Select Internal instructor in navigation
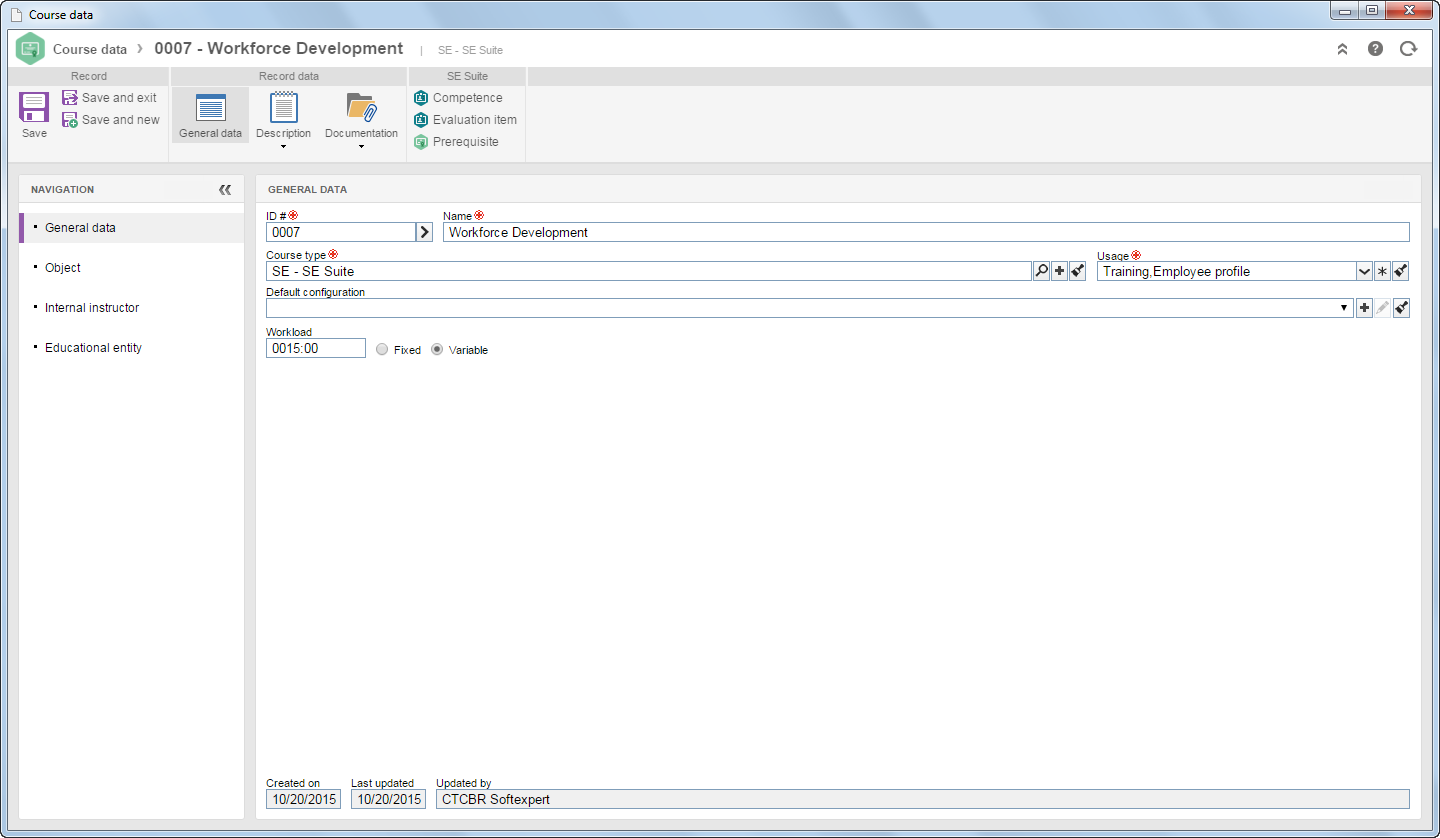 pyautogui.click(x=132, y=308)
